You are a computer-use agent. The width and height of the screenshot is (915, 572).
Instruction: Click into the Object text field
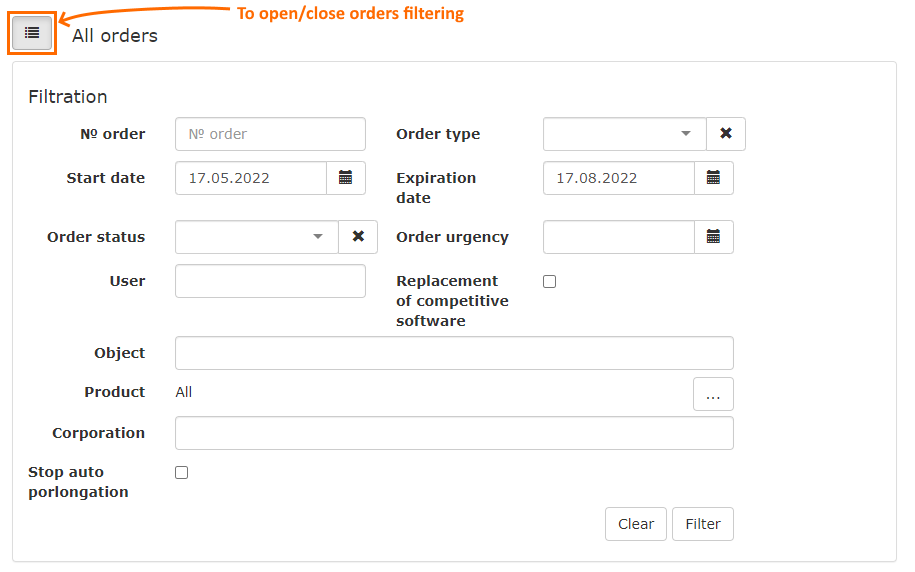[454, 353]
